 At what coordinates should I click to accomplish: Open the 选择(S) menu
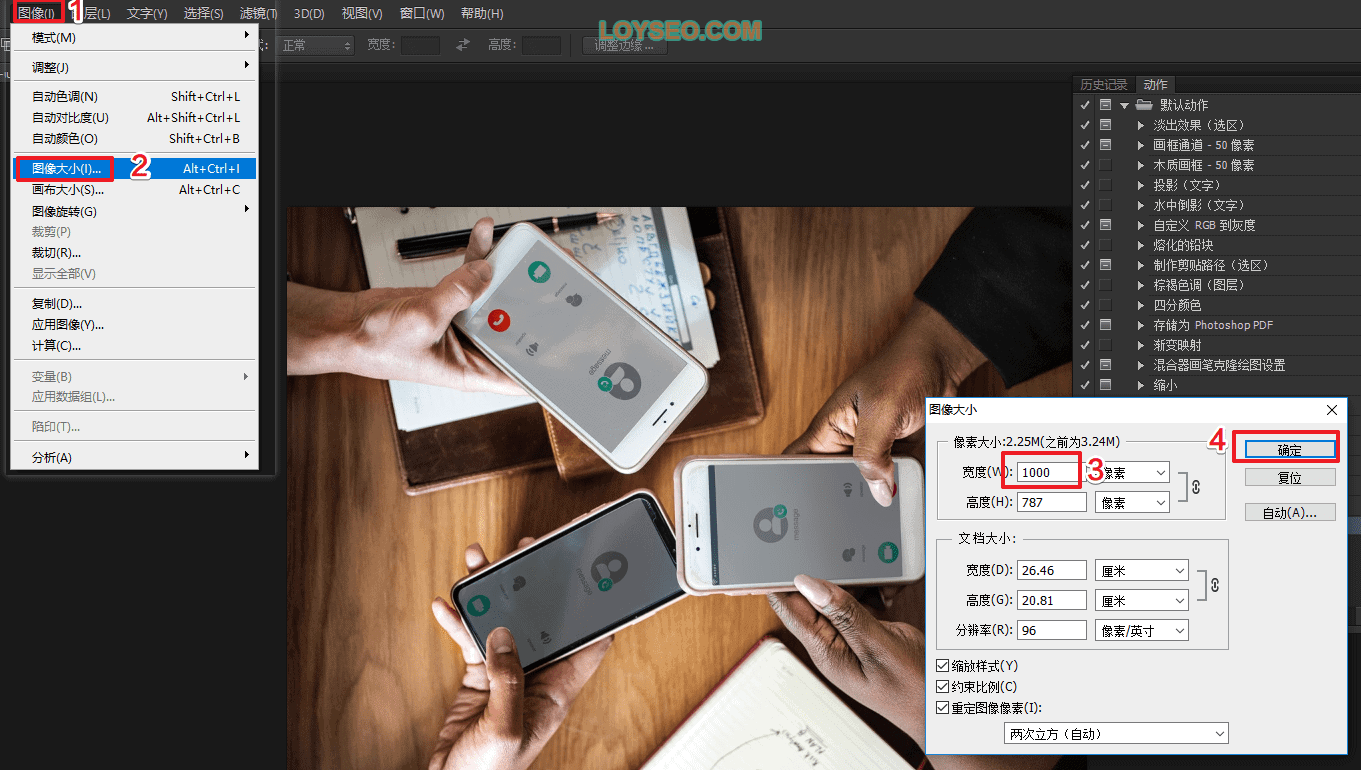(x=204, y=13)
